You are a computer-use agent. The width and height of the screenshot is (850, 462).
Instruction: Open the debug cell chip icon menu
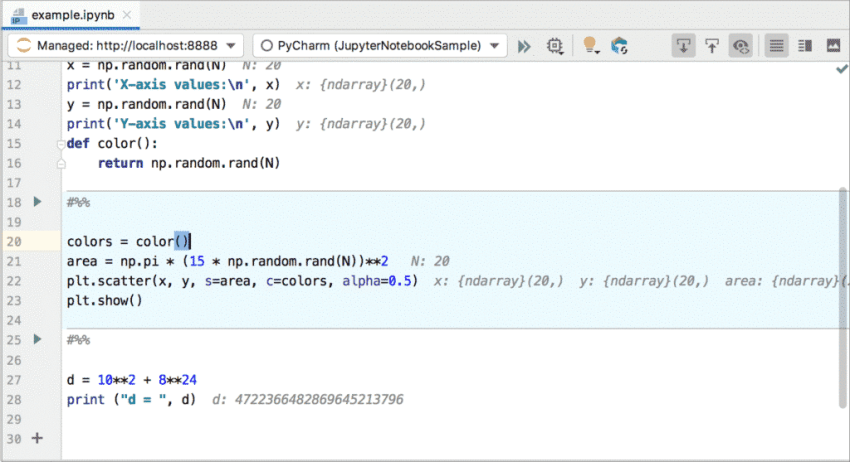[x=554, y=46]
